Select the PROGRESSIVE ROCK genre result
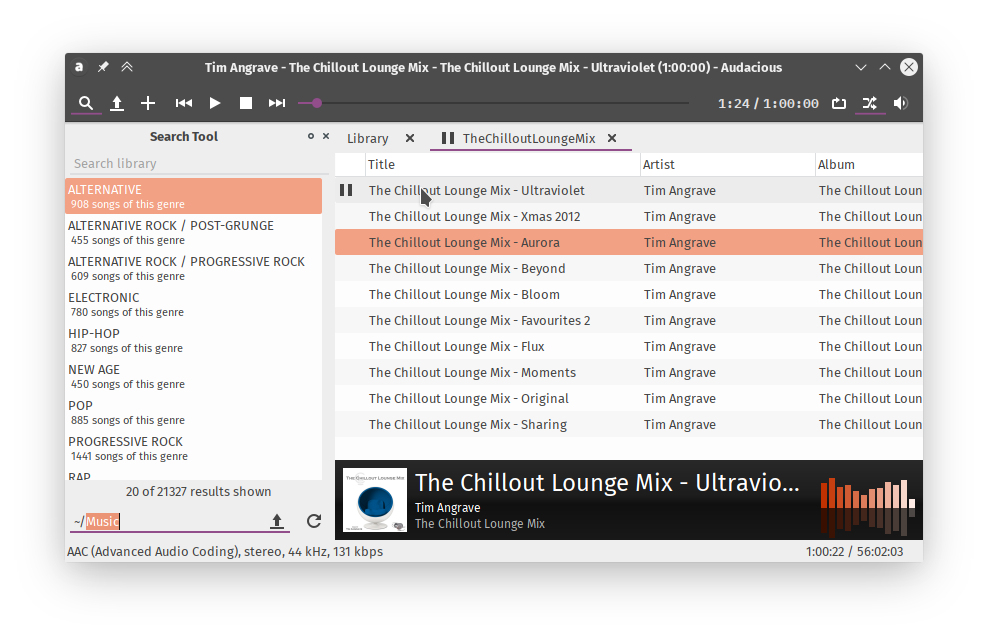The image size is (988, 639). 193,447
